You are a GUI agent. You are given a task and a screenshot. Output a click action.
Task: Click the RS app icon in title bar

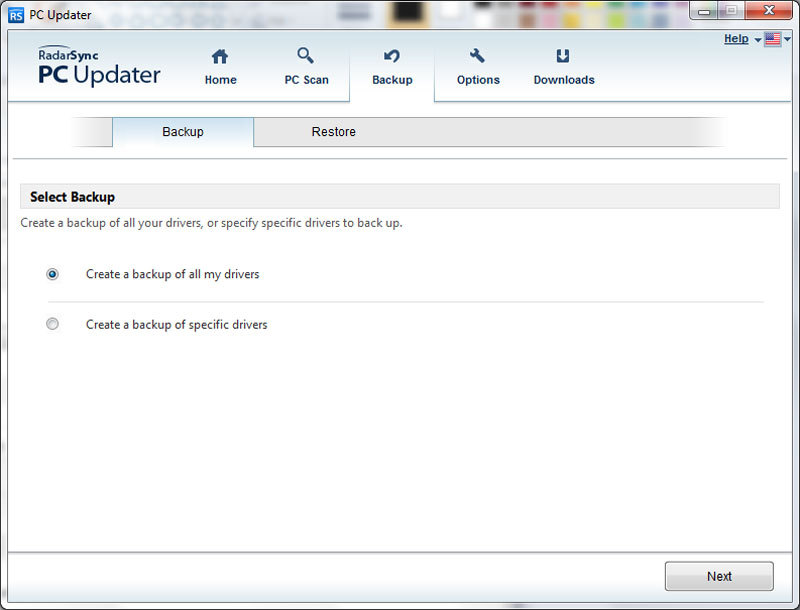pyautogui.click(x=16, y=15)
